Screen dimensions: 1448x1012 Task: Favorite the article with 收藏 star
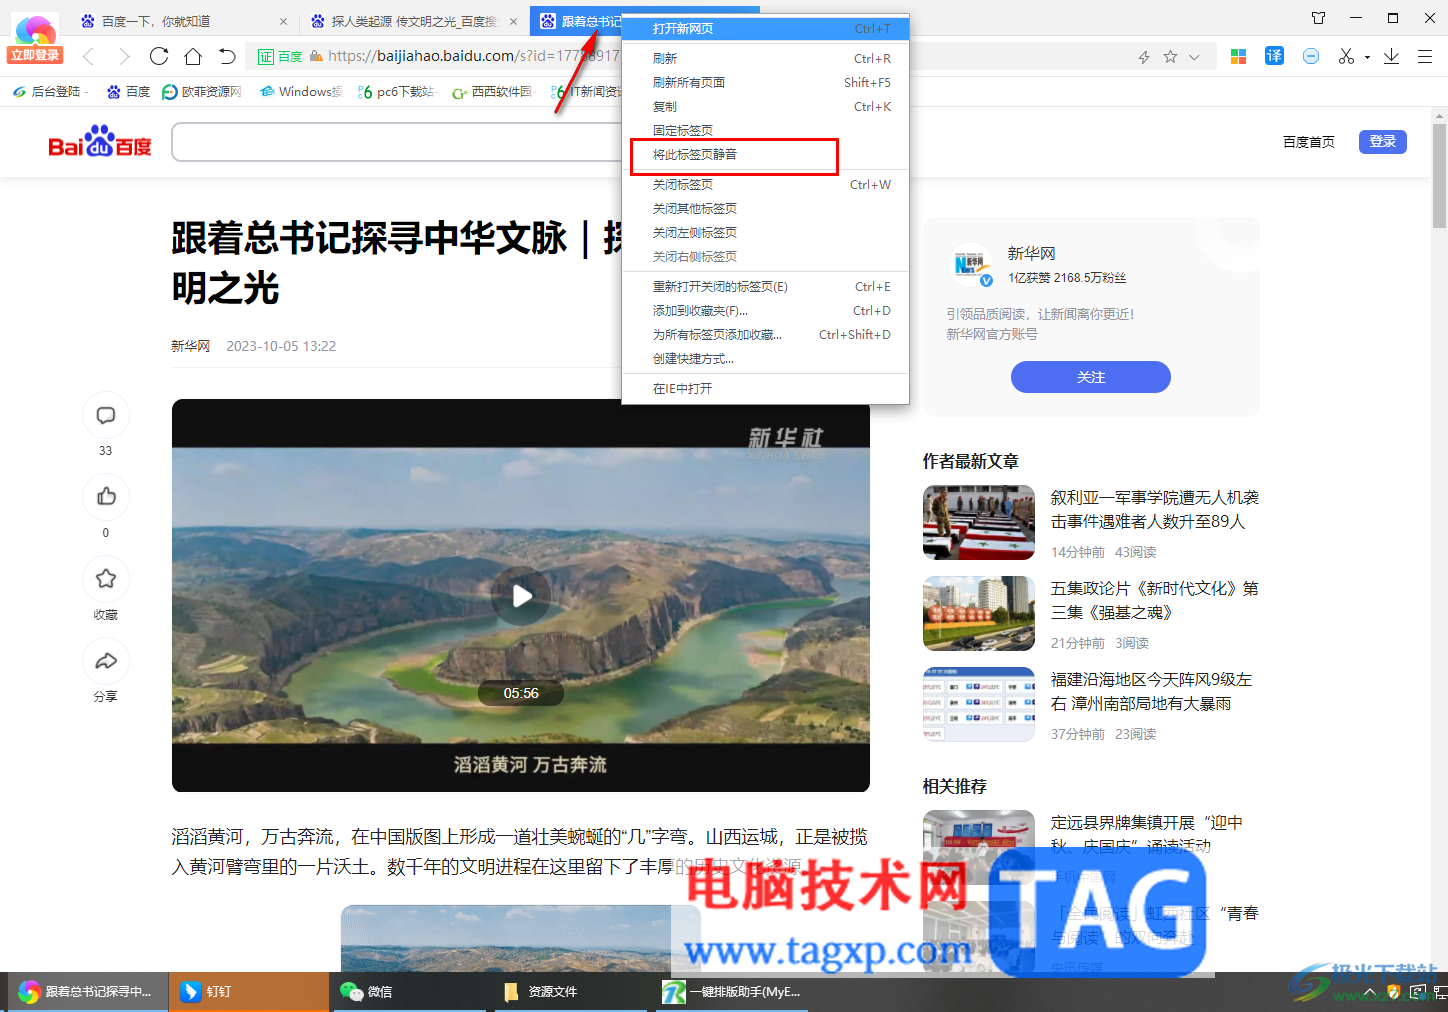(x=106, y=579)
